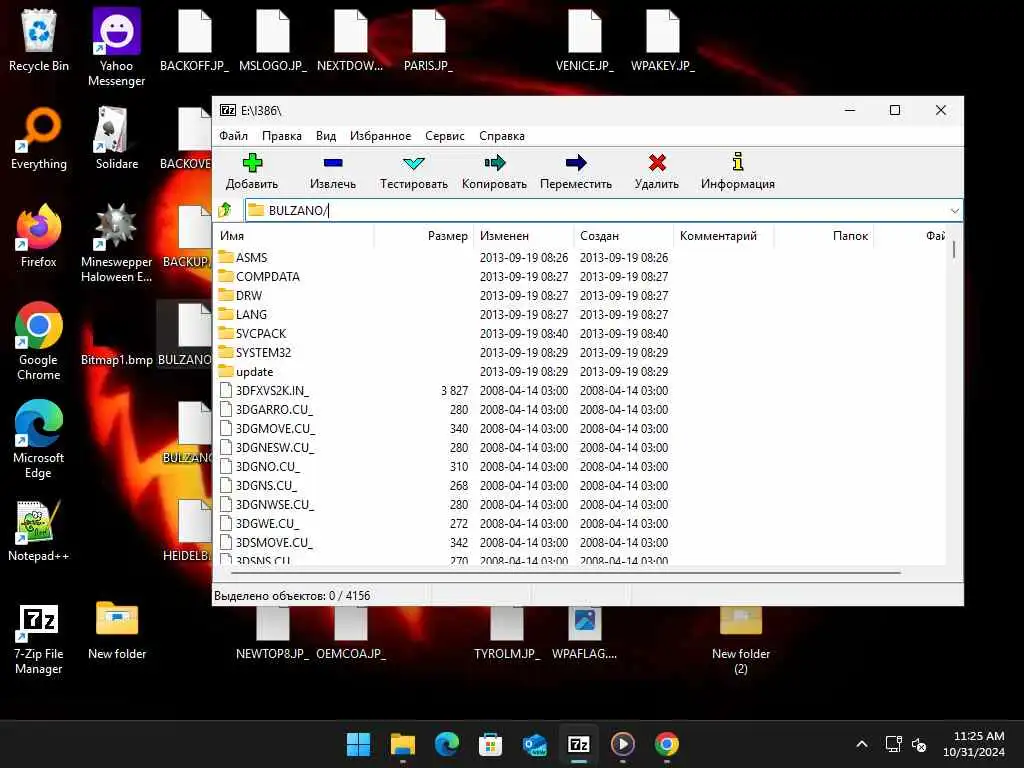The image size is (1024, 768).
Task: Select the LANG folder
Action: pos(251,314)
